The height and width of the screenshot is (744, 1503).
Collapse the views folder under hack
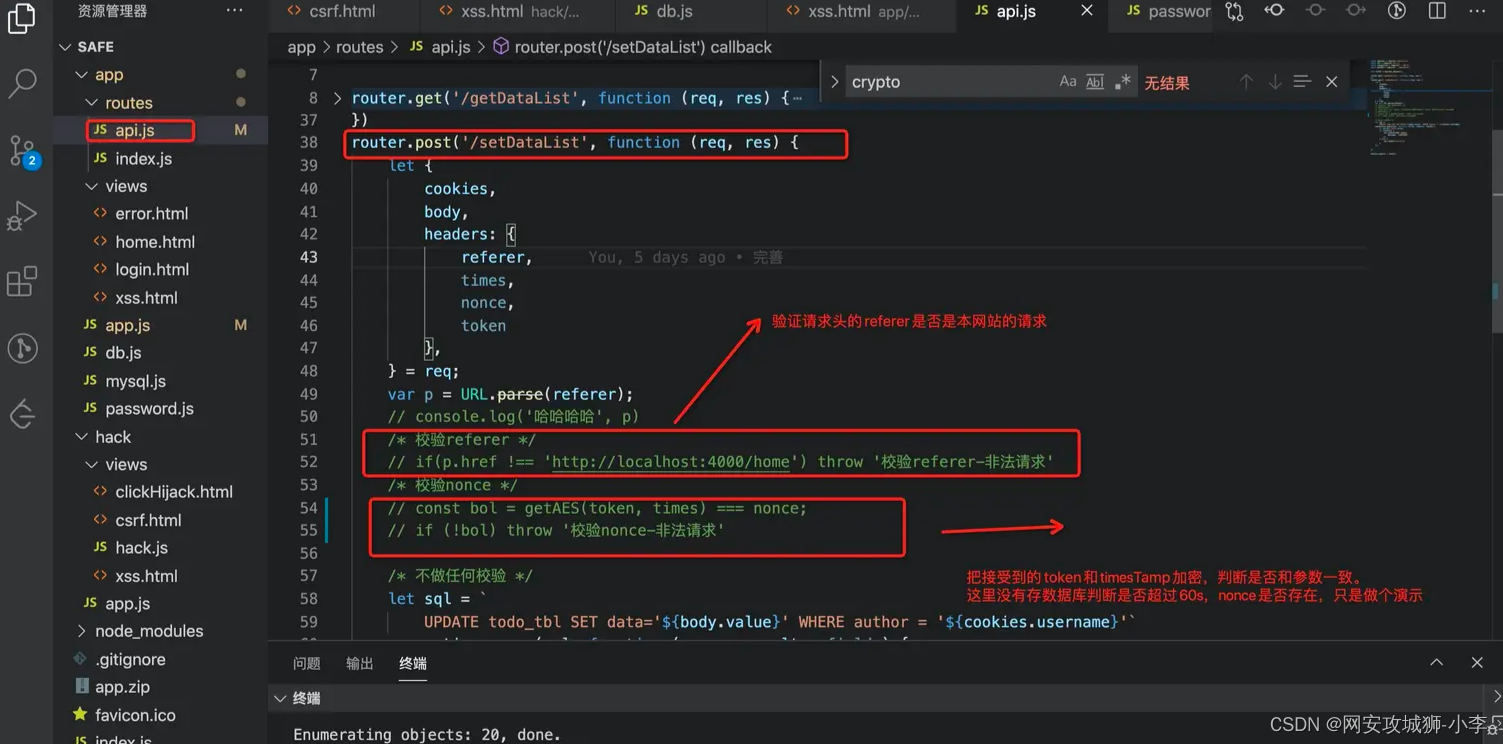pos(92,465)
